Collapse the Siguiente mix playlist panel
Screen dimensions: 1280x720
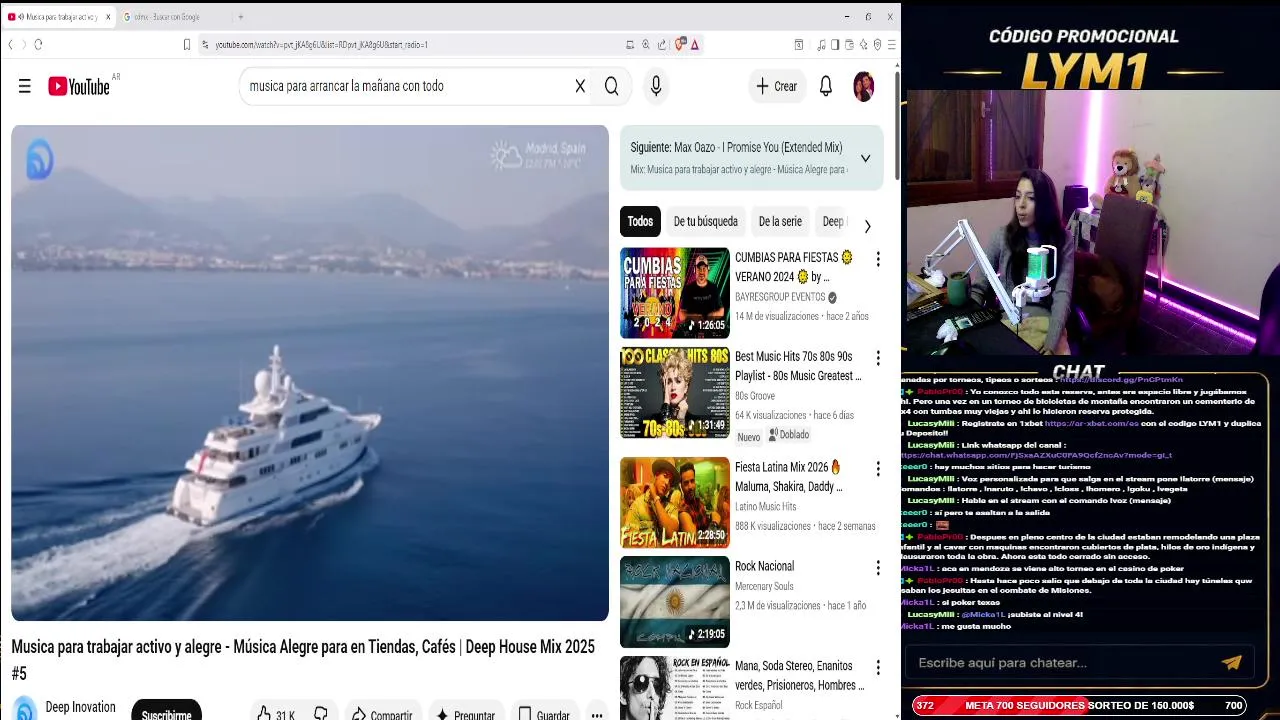point(865,158)
